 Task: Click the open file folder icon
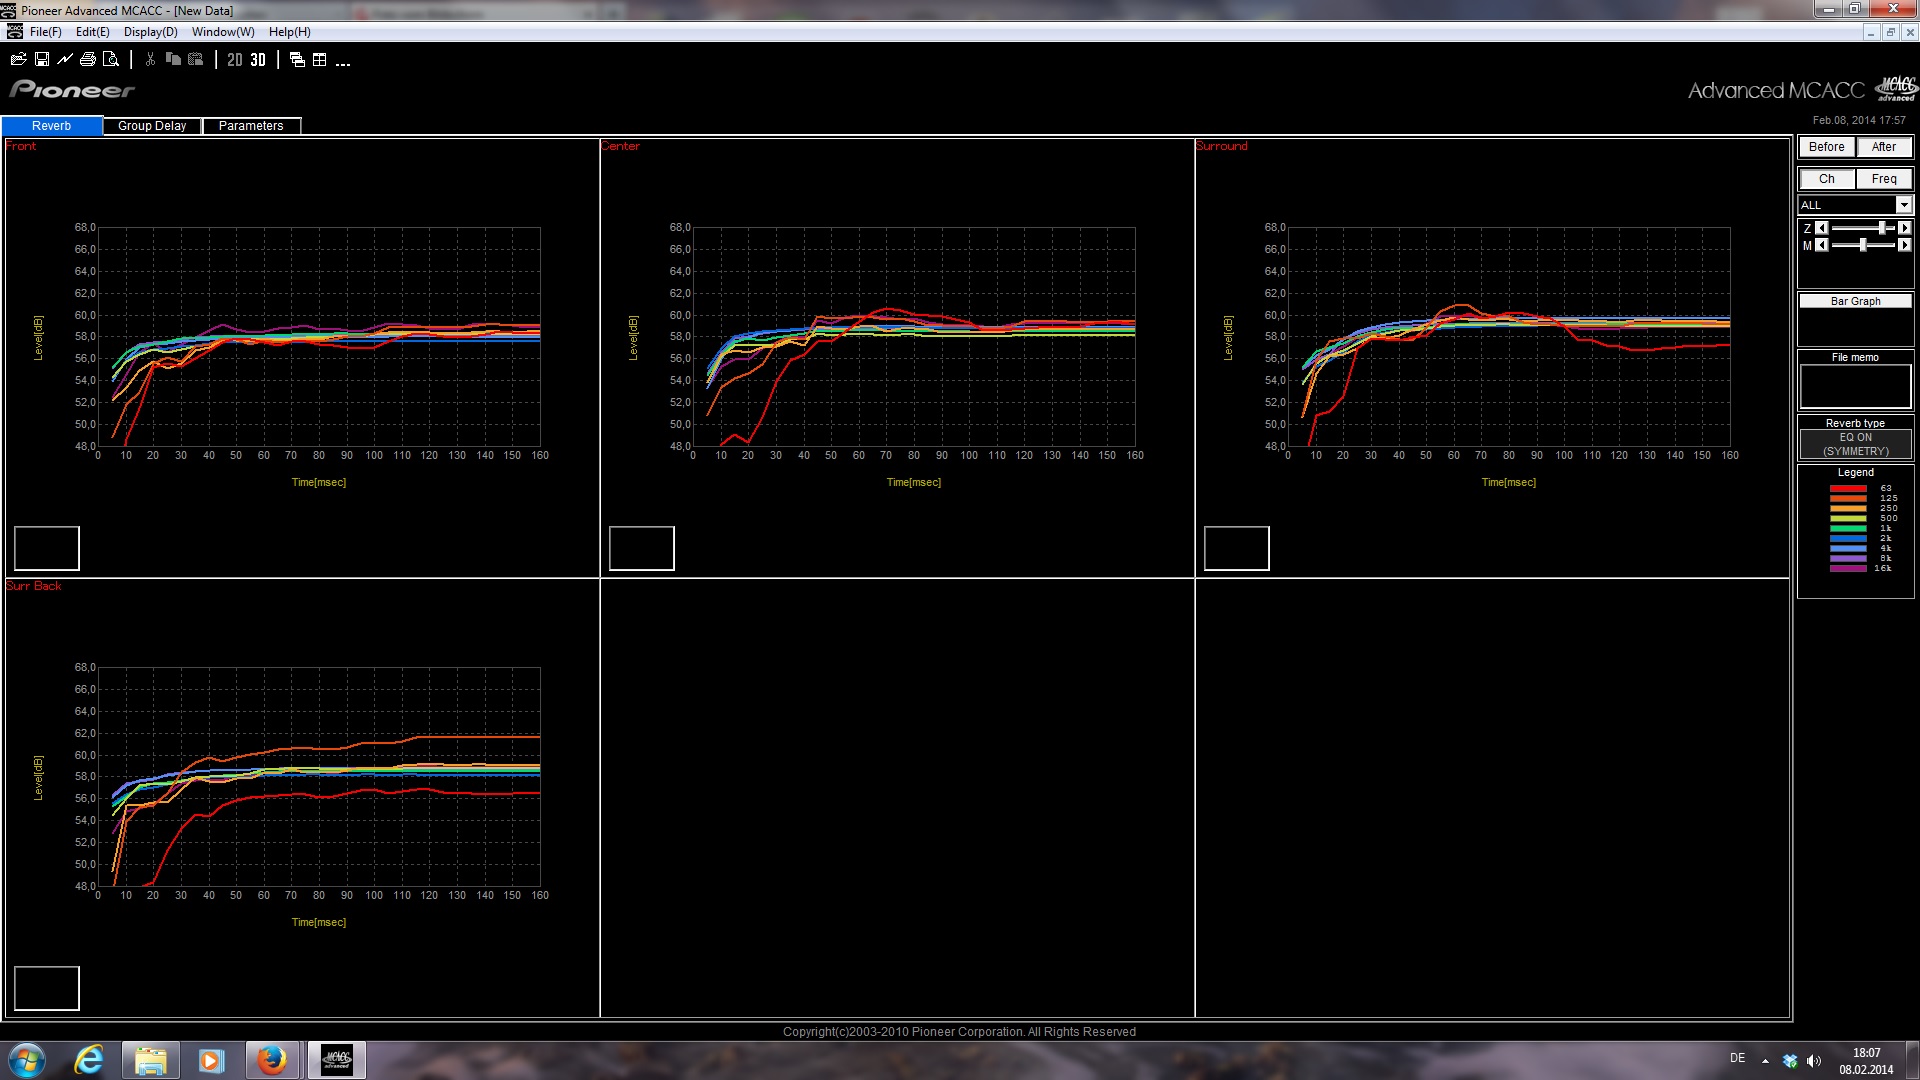pos(18,60)
